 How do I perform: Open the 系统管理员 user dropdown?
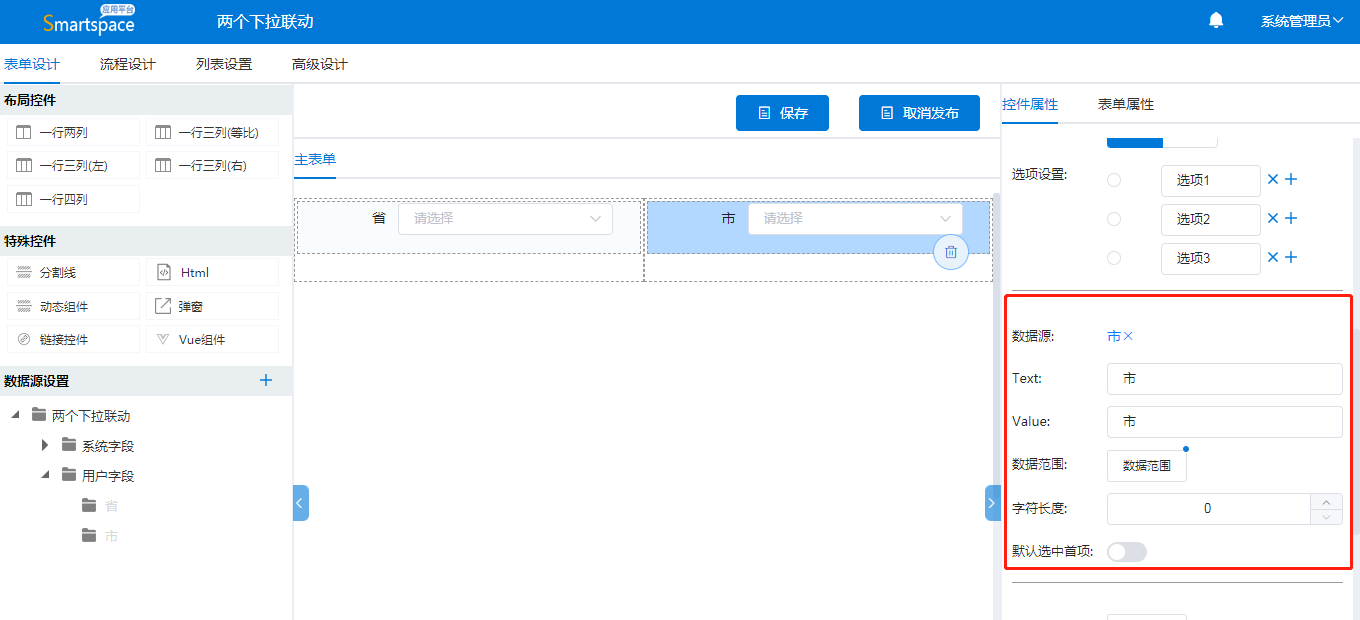click(x=1302, y=21)
